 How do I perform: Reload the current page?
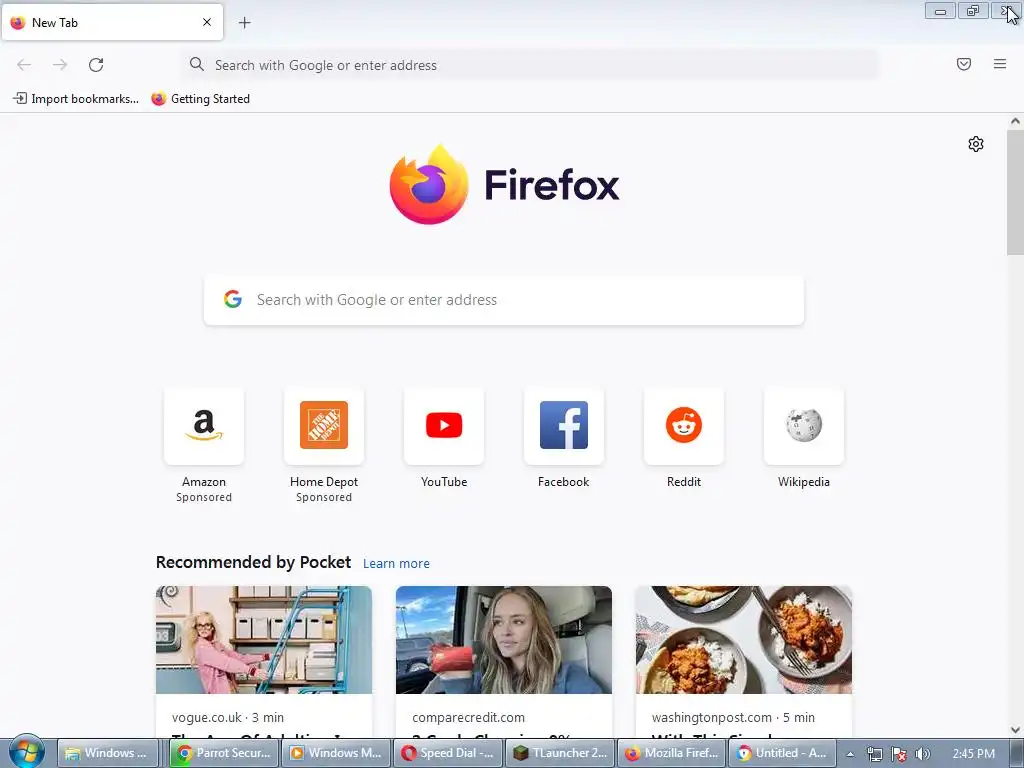[x=96, y=65]
